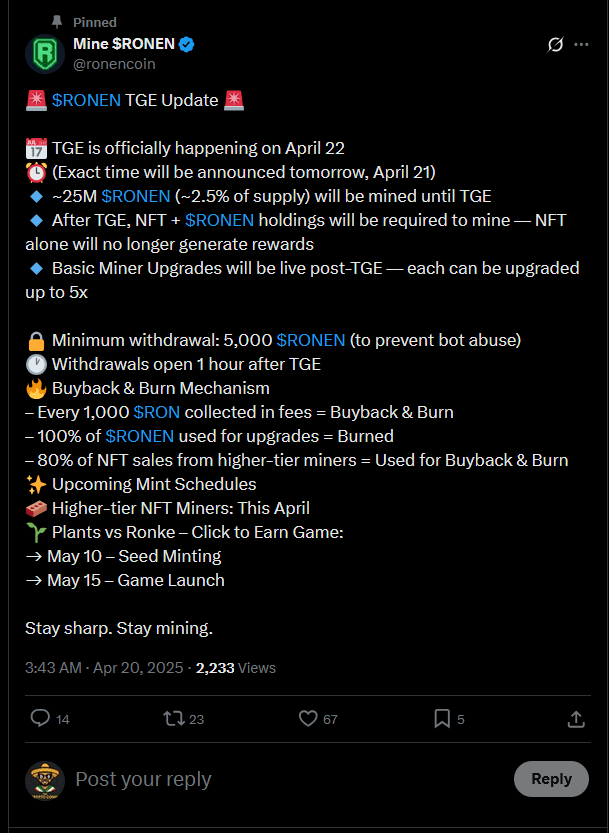Image resolution: width=609 pixels, height=833 pixels.
Task: Open $RONEN cashtag in Minimum withdrawal line
Action: [310, 340]
